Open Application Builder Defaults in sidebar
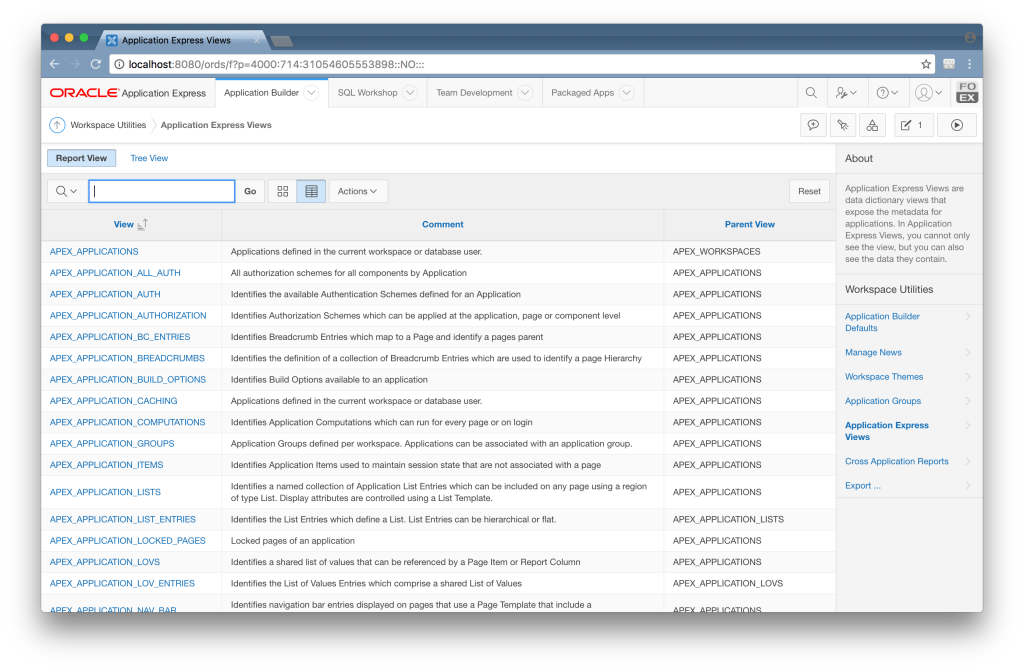The width and height of the screenshot is (1024, 671). pyautogui.click(x=882, y=322)
